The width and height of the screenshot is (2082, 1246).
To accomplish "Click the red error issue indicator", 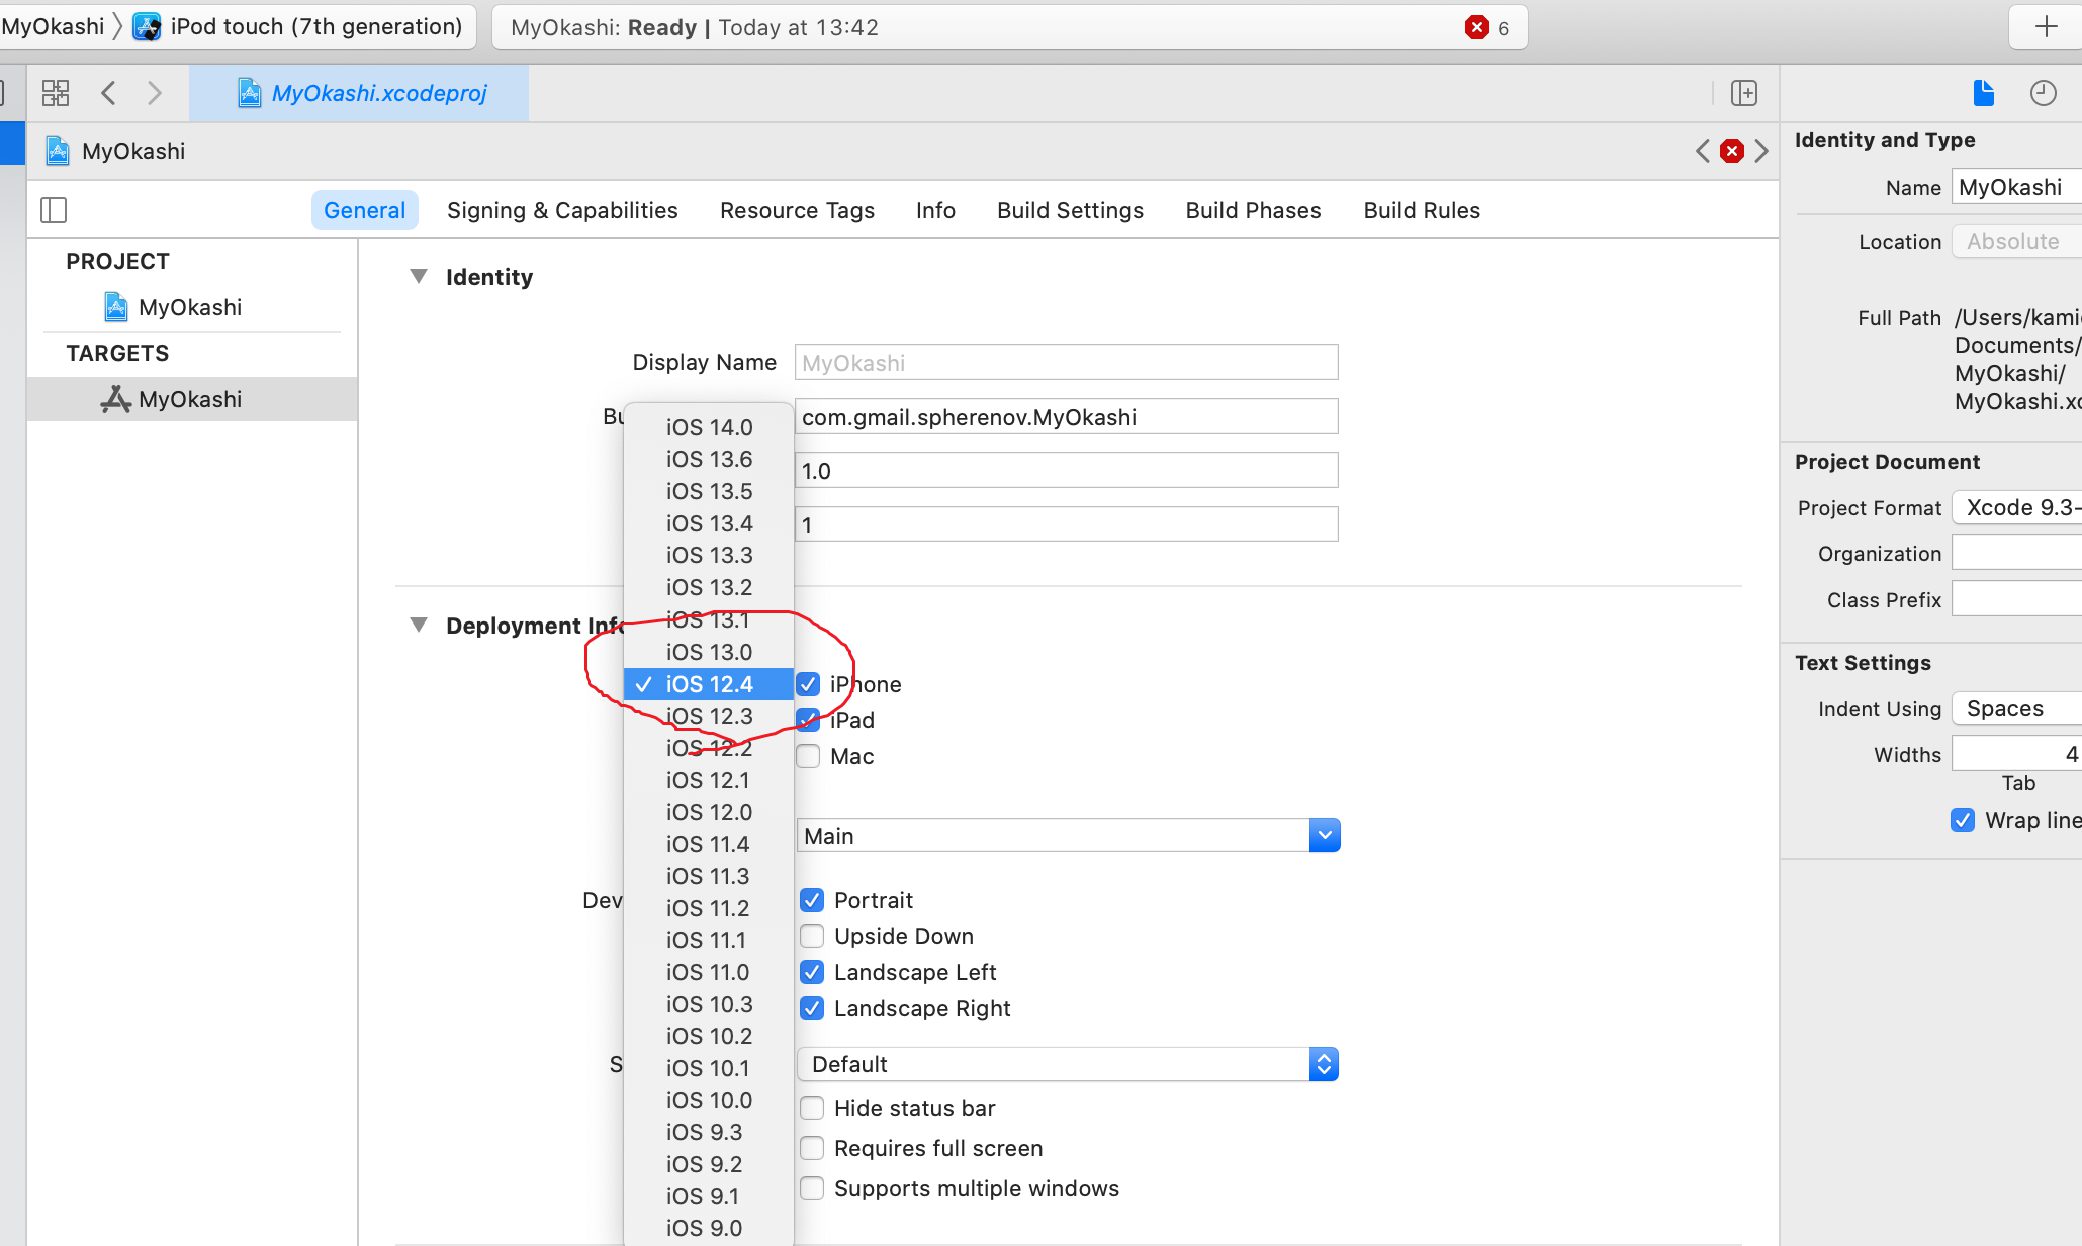I will [1732, 151].
